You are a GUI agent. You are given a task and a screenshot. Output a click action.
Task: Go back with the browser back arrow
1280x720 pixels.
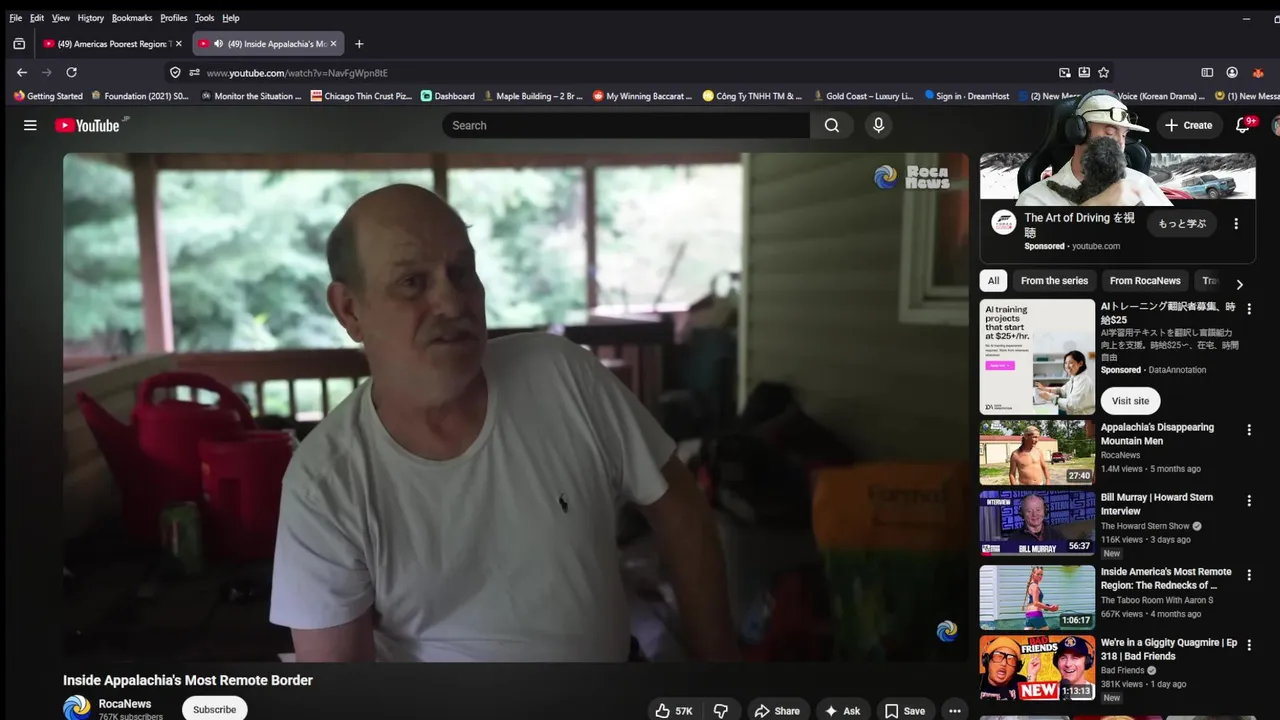click(22, 72)
